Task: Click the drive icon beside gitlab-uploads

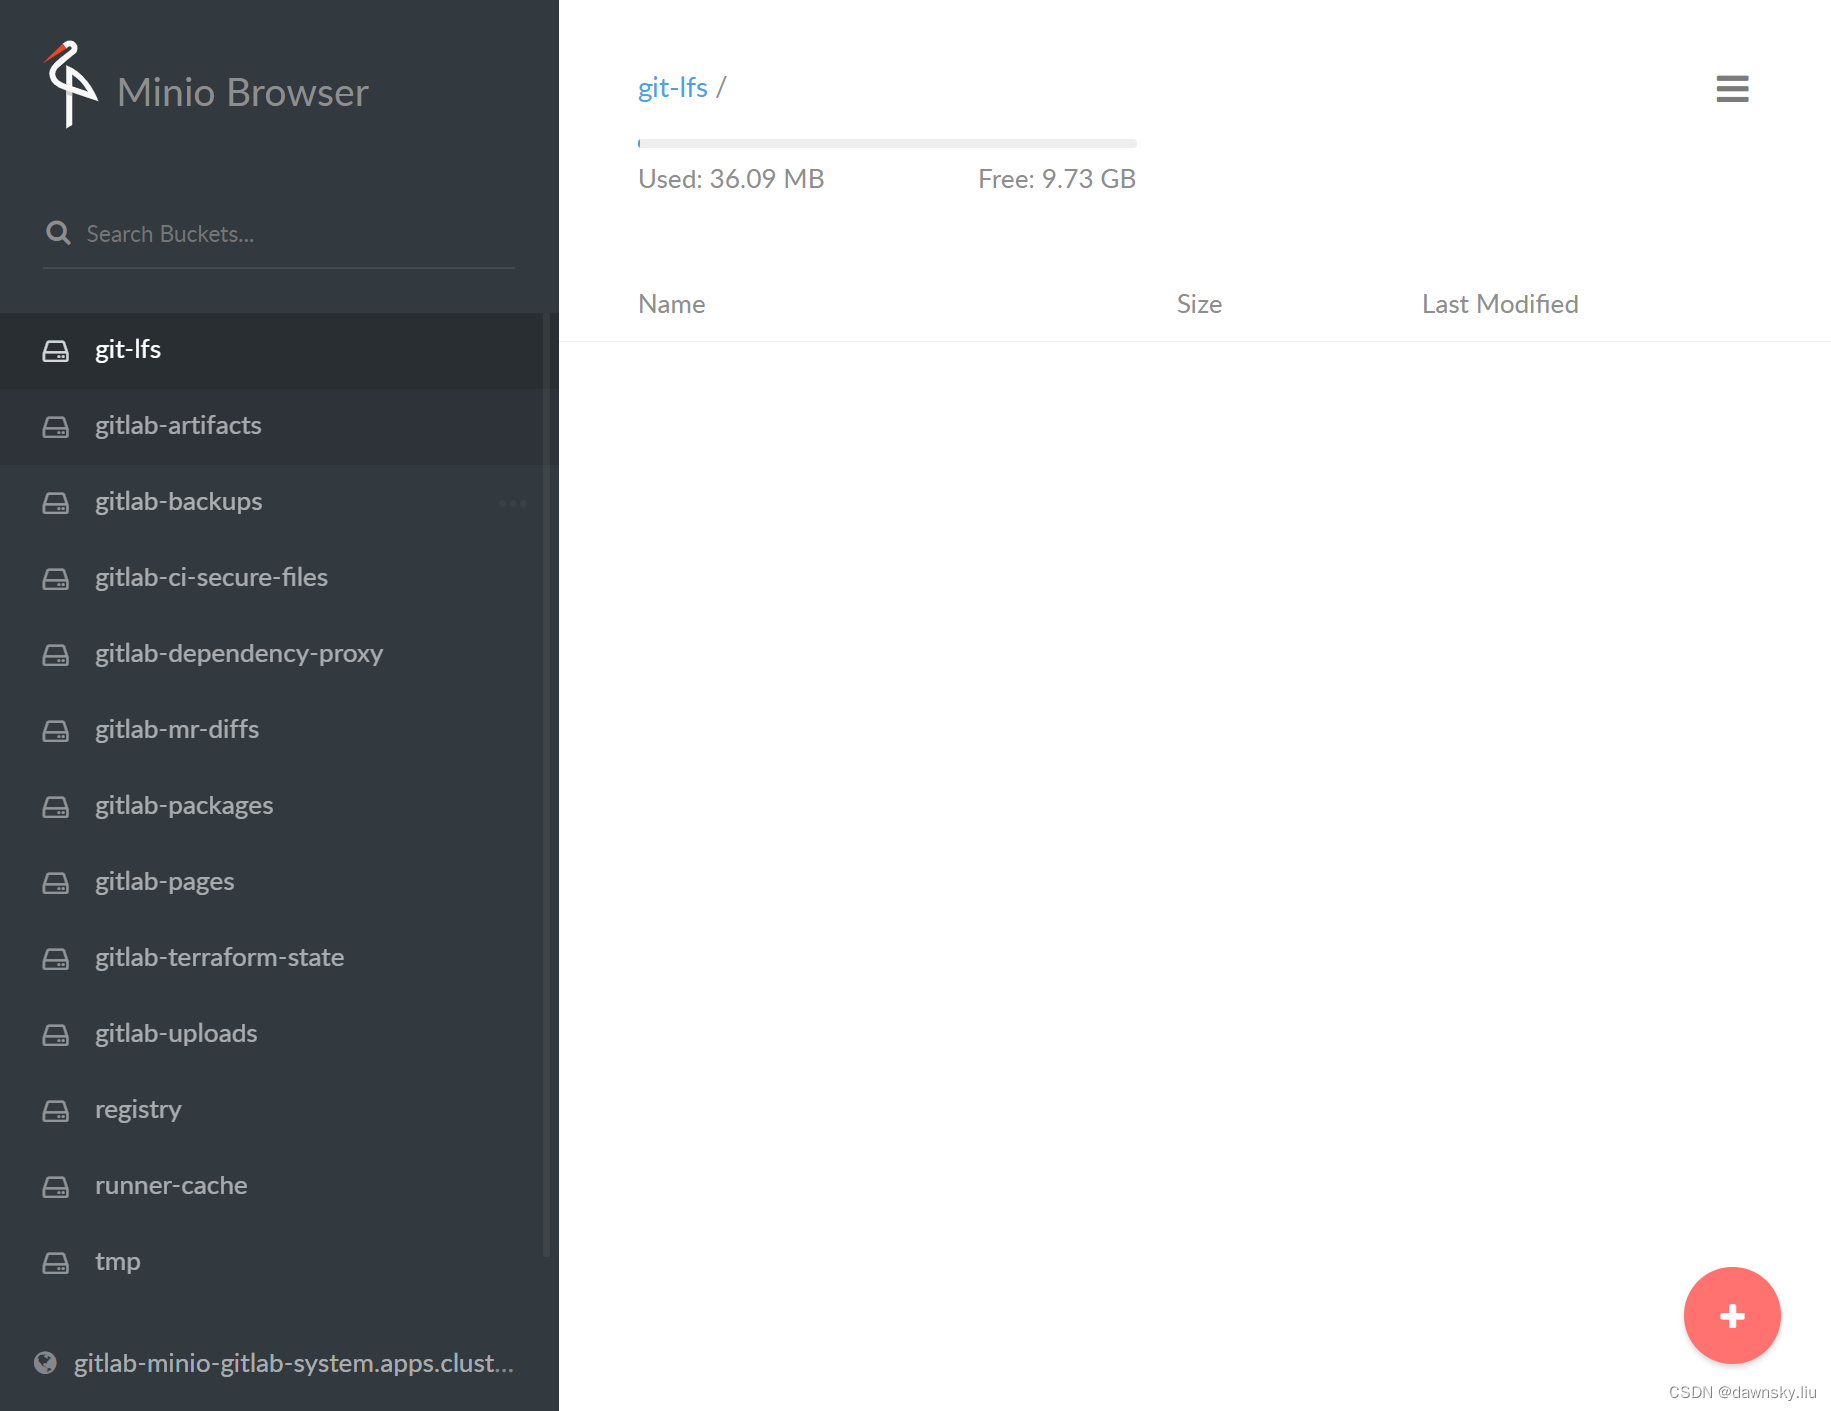Action: [x=56, y=1035]
